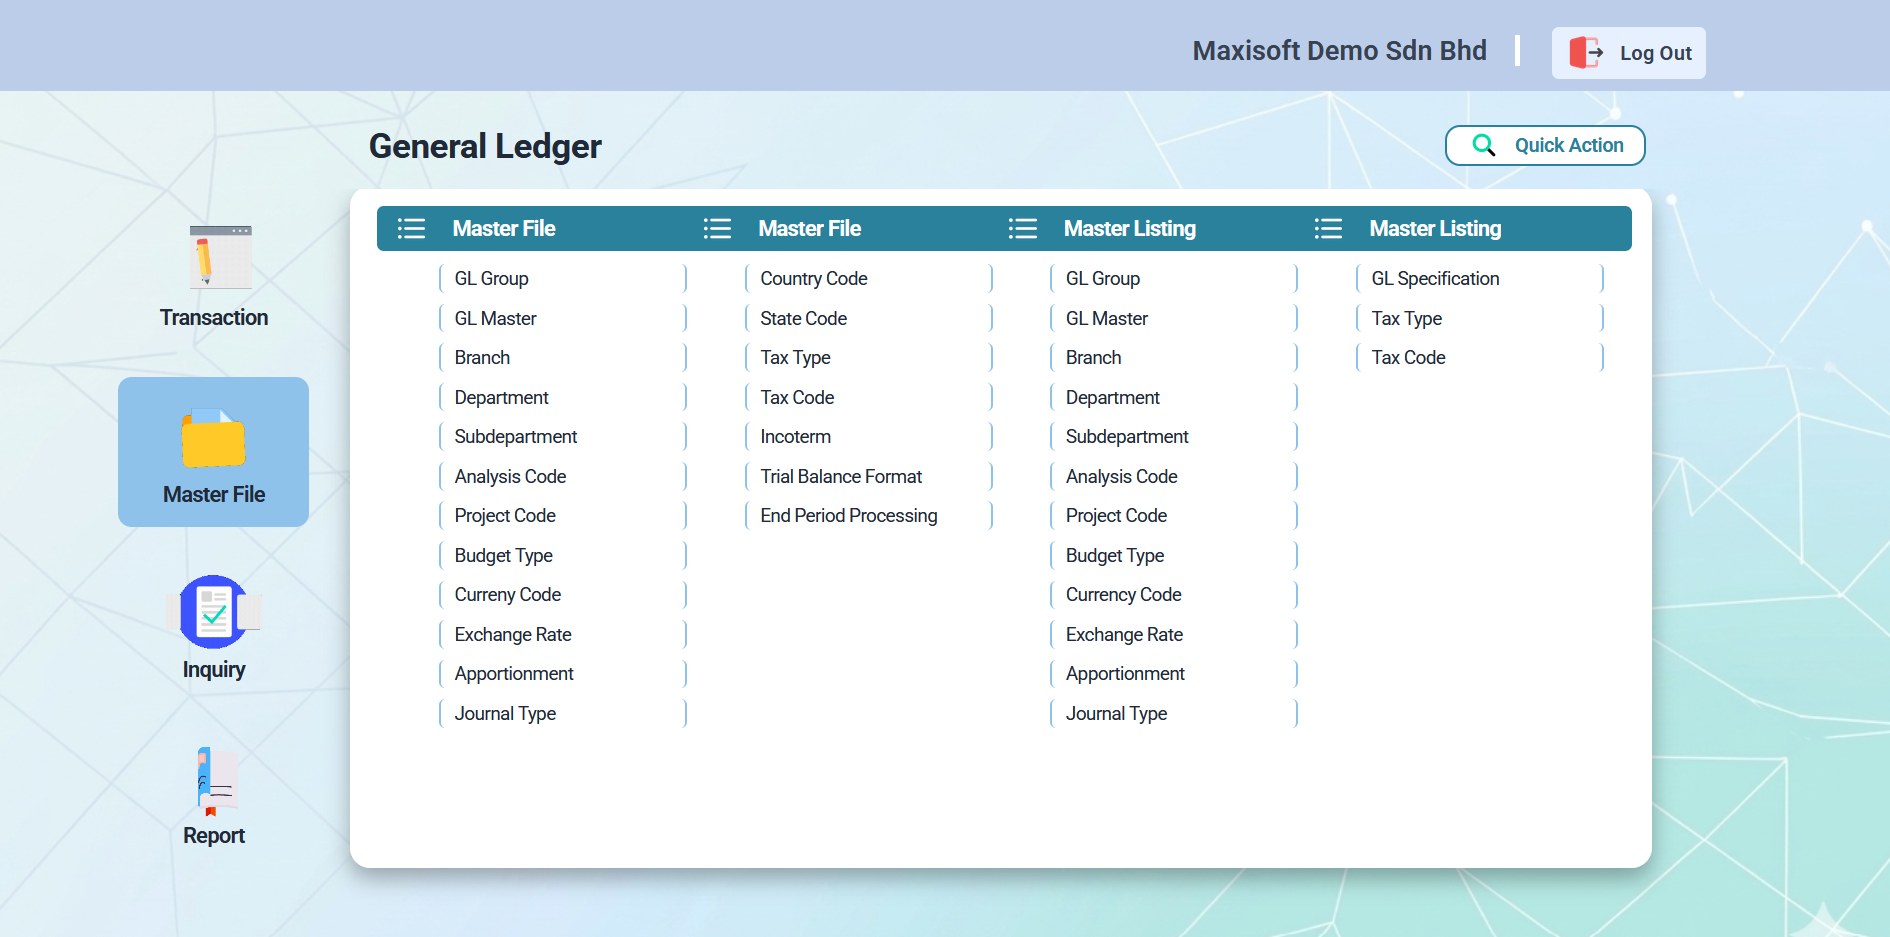Select Subdepartment in Master File
1890x937 pixels.
click(563, 436)
